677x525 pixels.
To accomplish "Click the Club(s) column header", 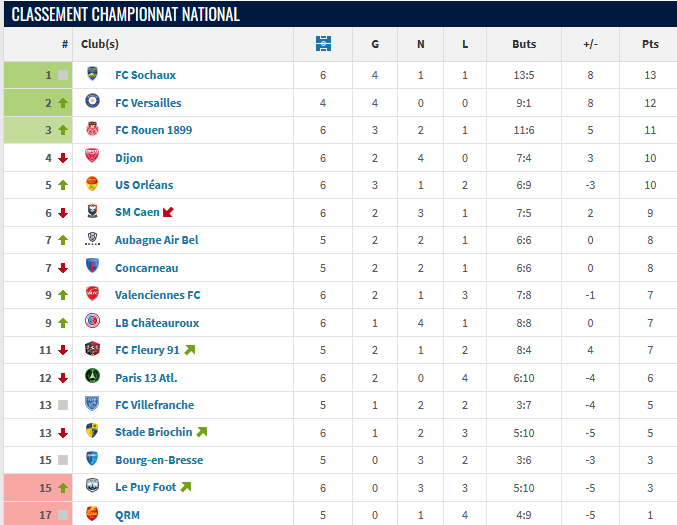I will pyautogui.click(x=100, y=44).
